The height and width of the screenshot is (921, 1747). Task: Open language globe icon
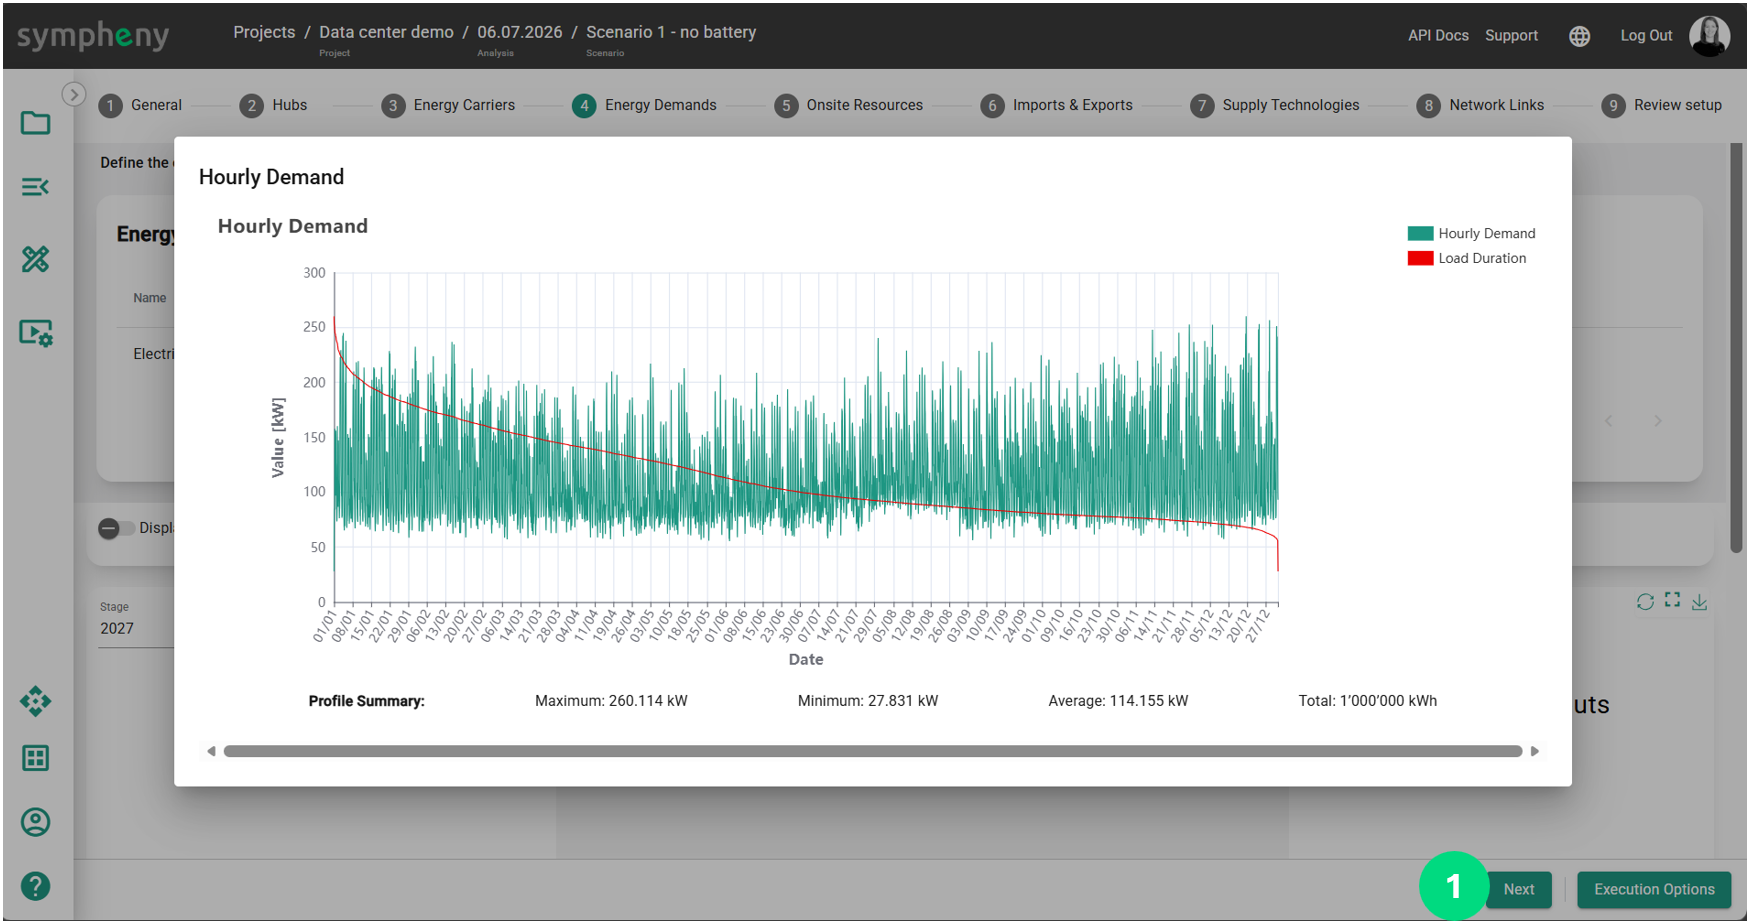click(1579, 36)
